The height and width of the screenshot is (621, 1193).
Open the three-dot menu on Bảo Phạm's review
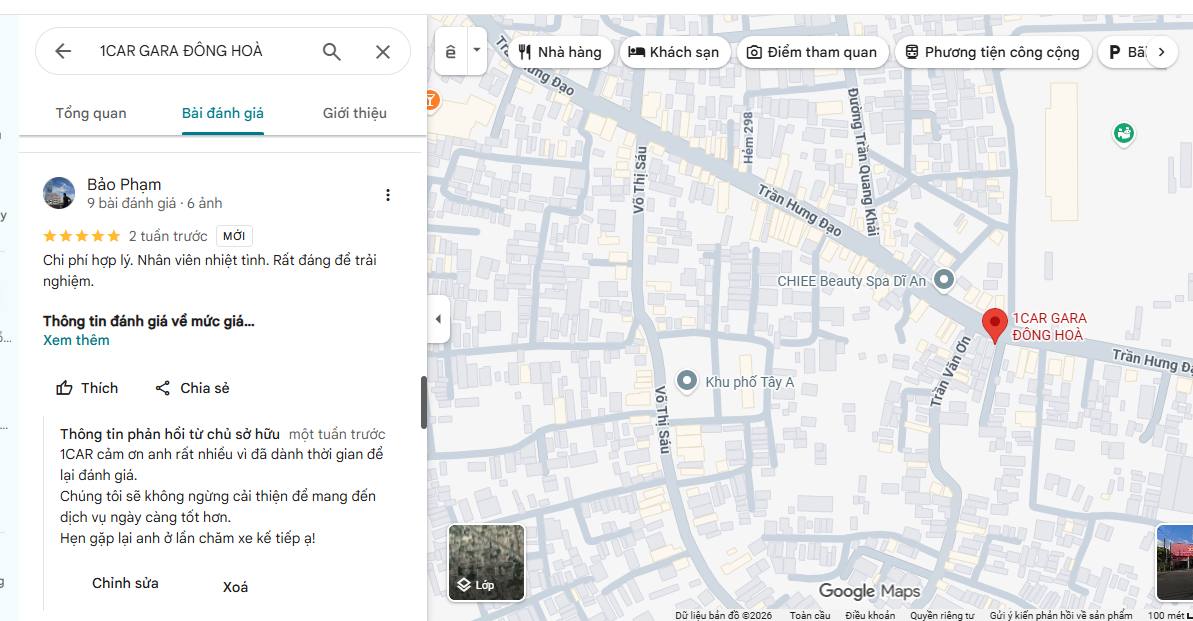click(388, 195)
